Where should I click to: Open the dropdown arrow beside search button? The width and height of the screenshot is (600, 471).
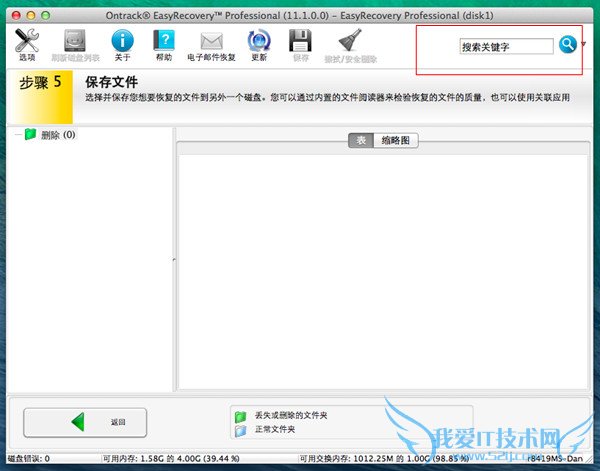tap(583, 44)
